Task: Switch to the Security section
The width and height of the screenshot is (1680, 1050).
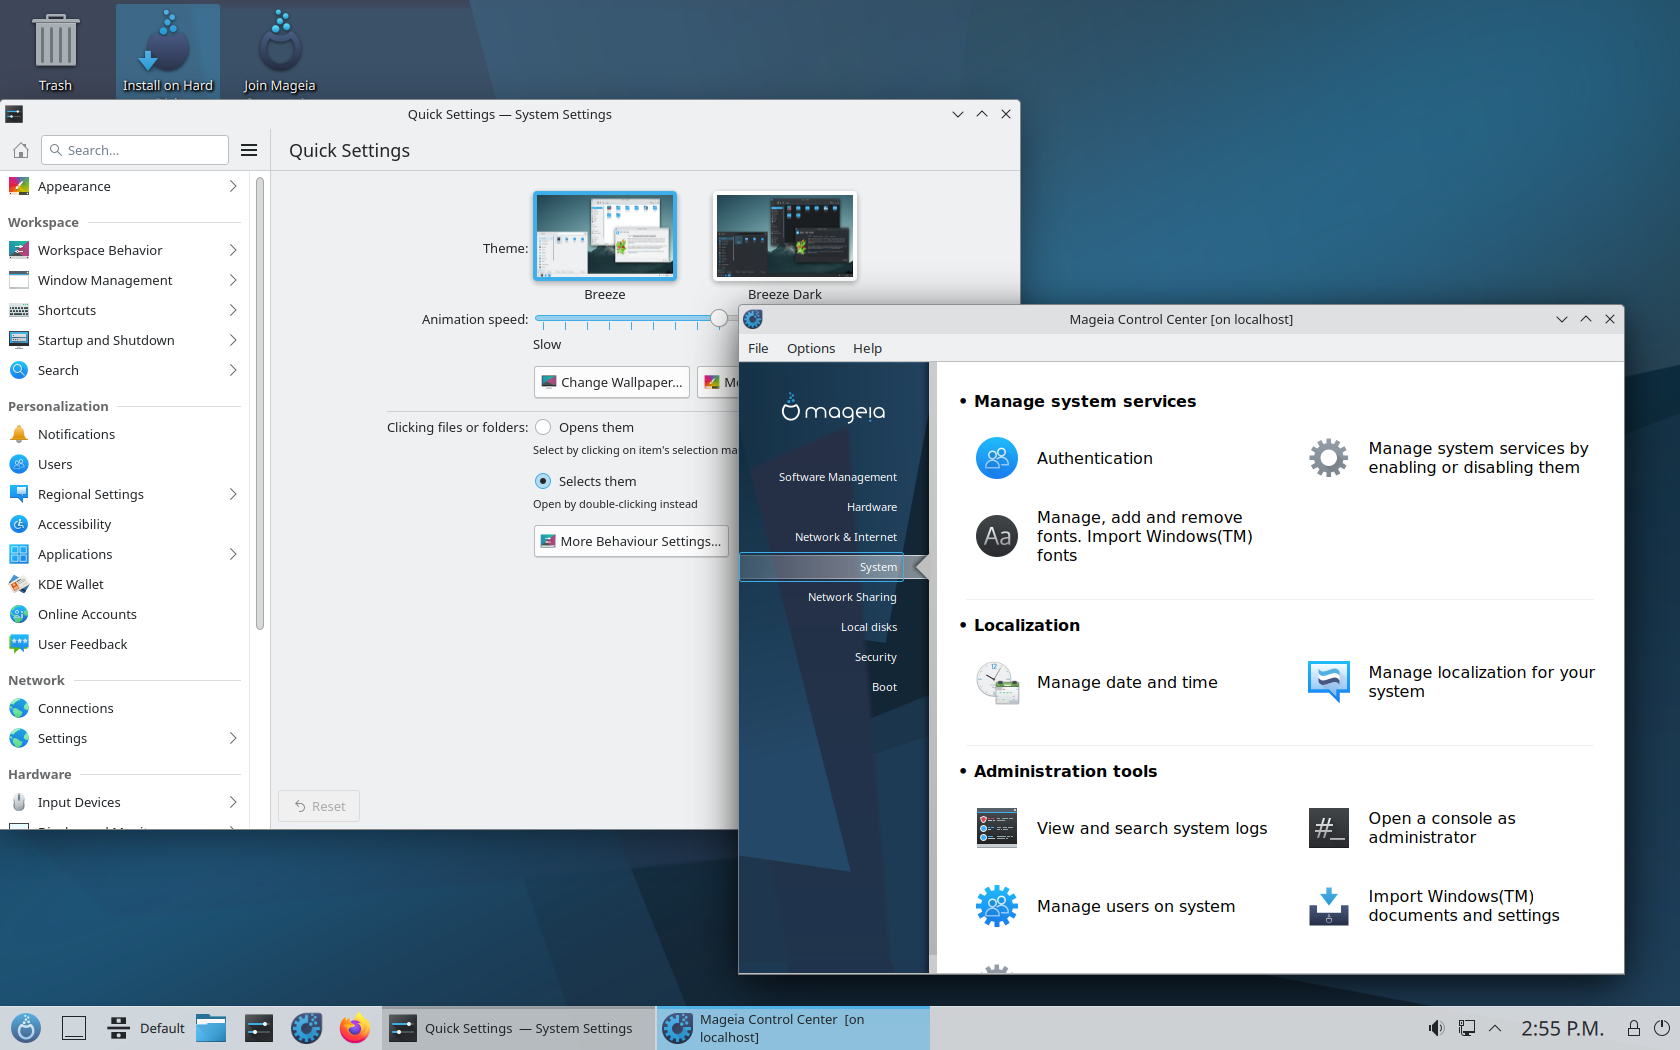Action: pos(875,657)
